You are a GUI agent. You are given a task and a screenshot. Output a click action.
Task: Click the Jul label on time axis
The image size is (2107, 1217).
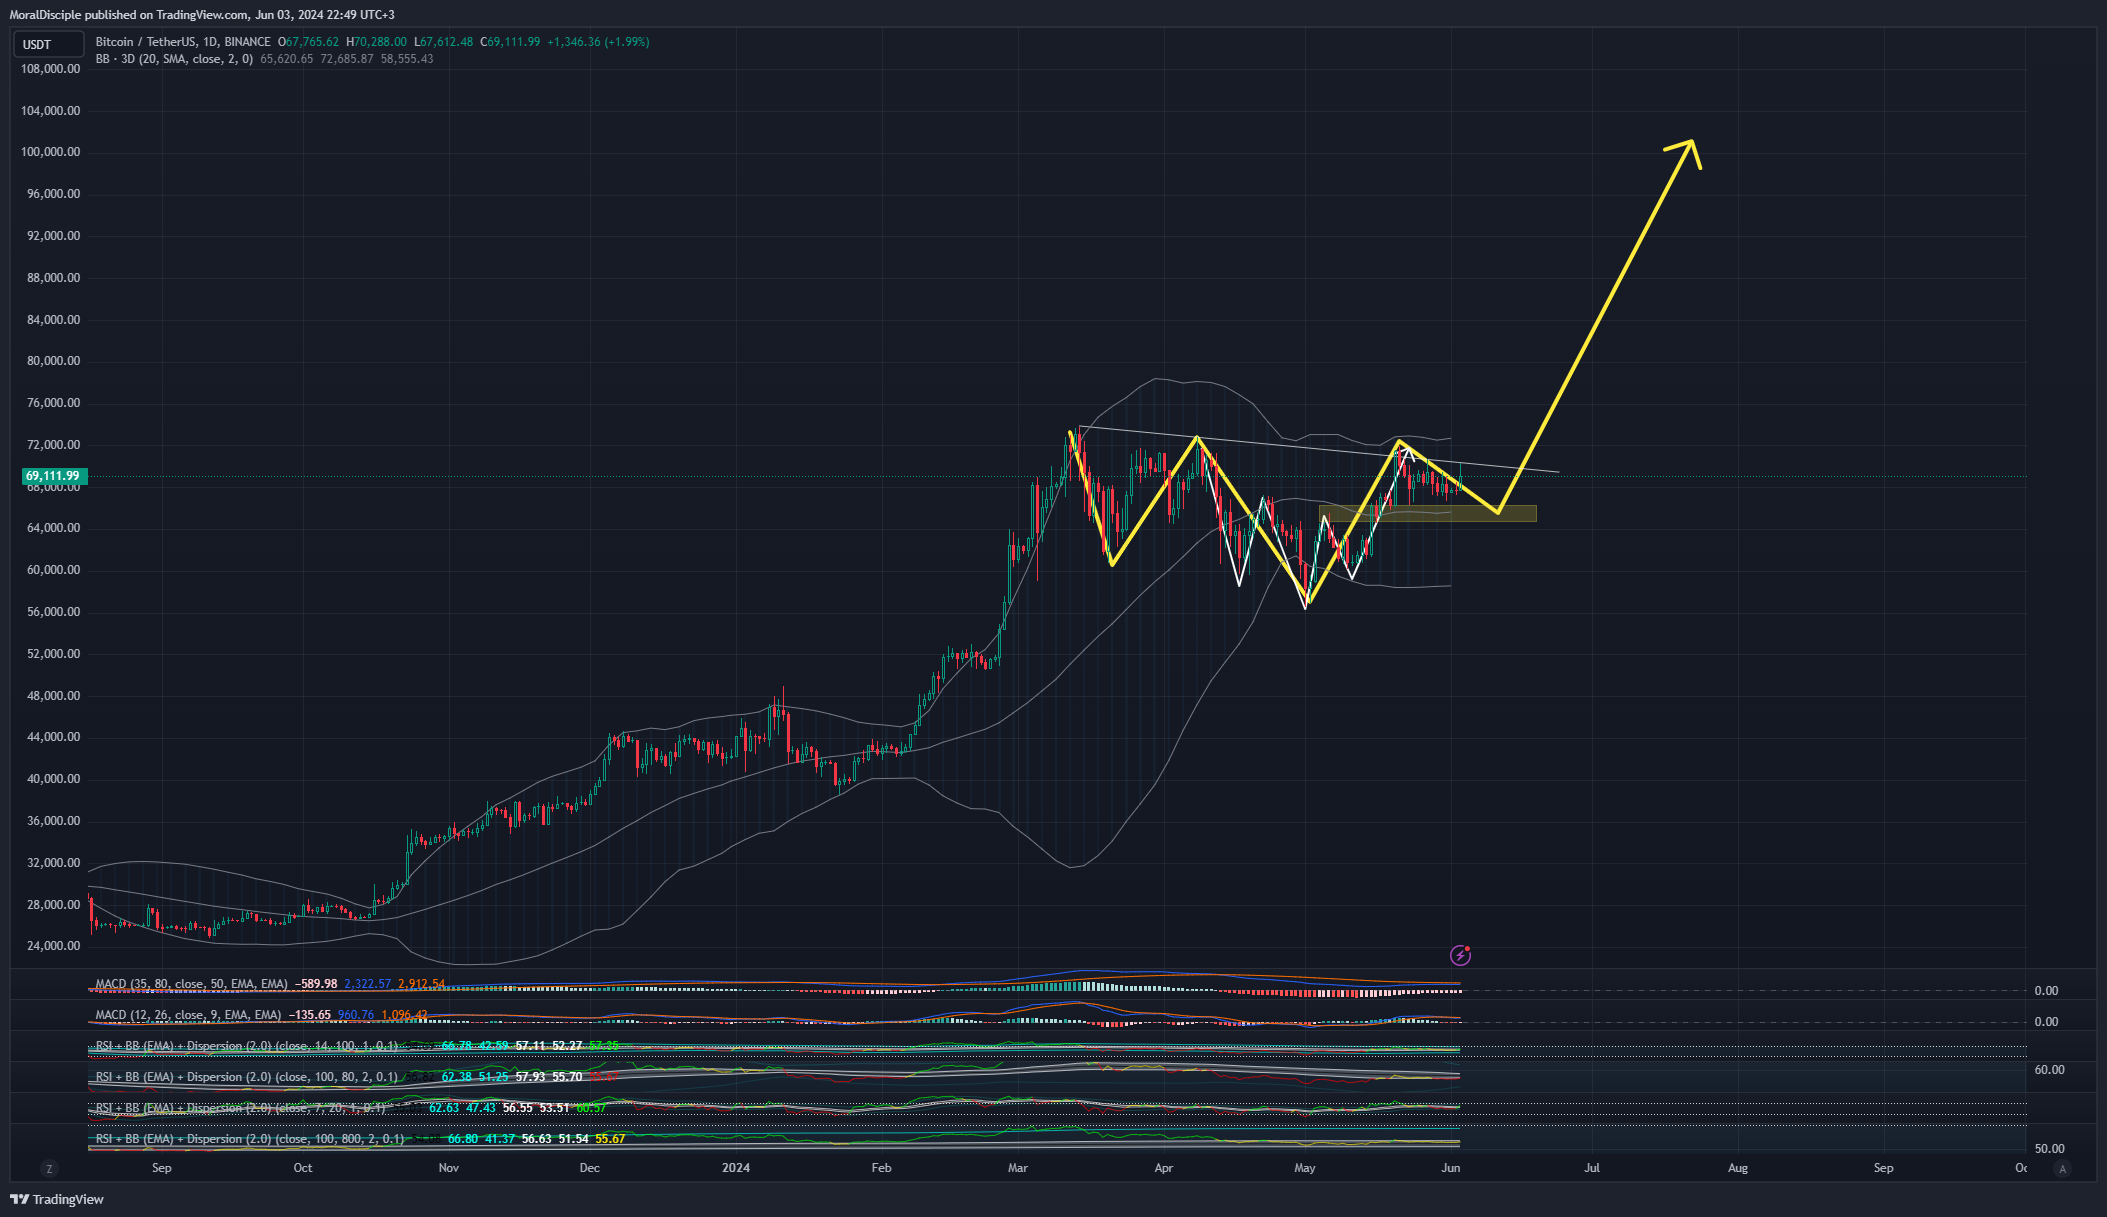coord(1592,1168)
